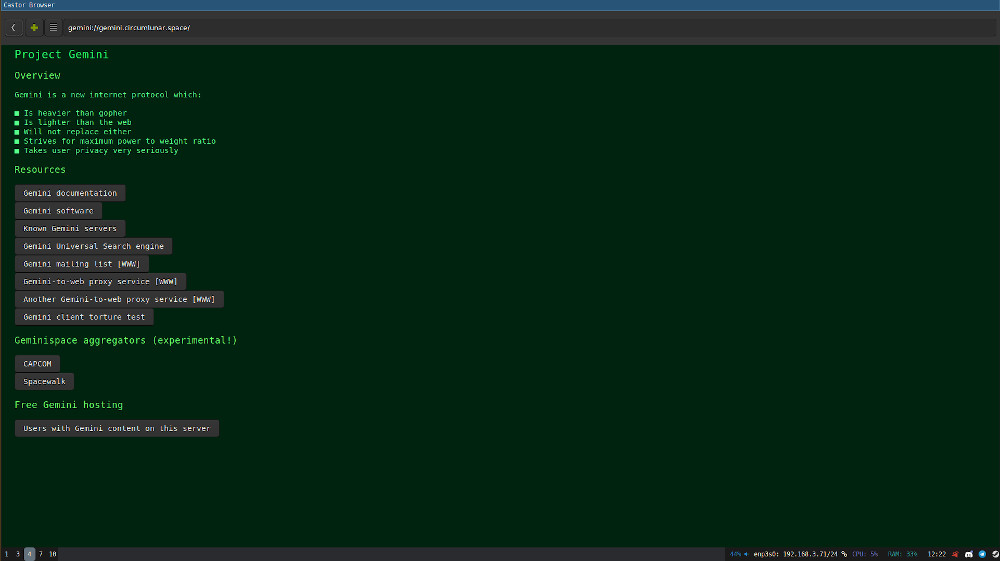Open Gemini client torture test link
1000x561 pixels.
(84, 317)
